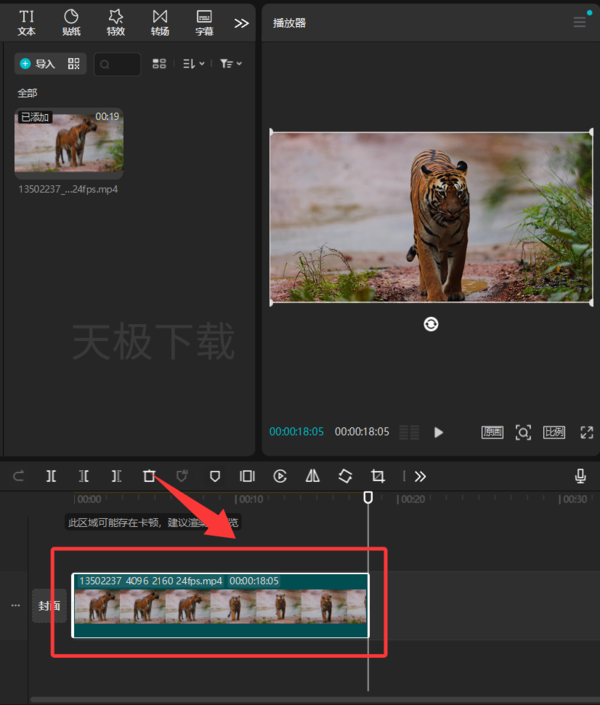Open the 特效 effects tab

116,23
